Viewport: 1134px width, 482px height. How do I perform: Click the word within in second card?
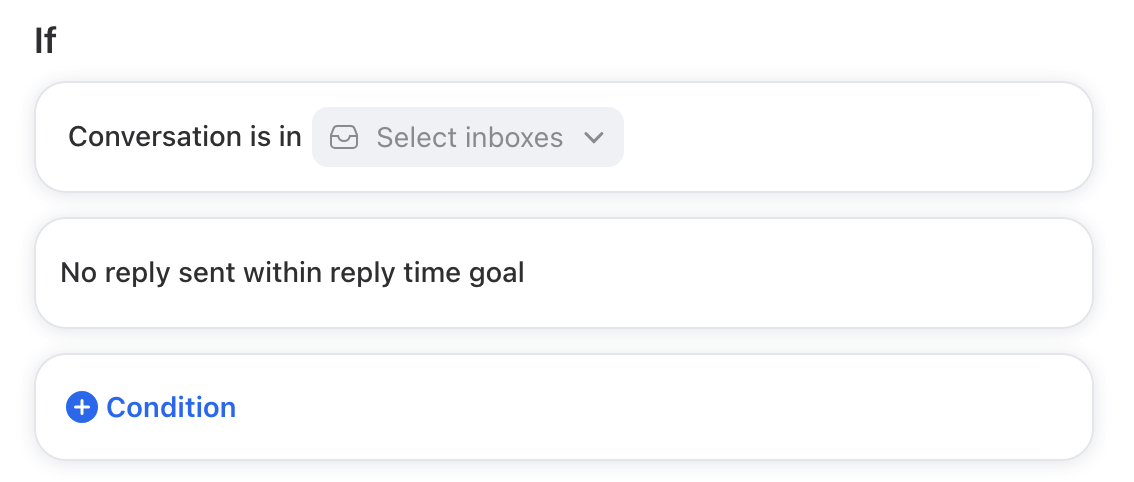tap(283, 273)
